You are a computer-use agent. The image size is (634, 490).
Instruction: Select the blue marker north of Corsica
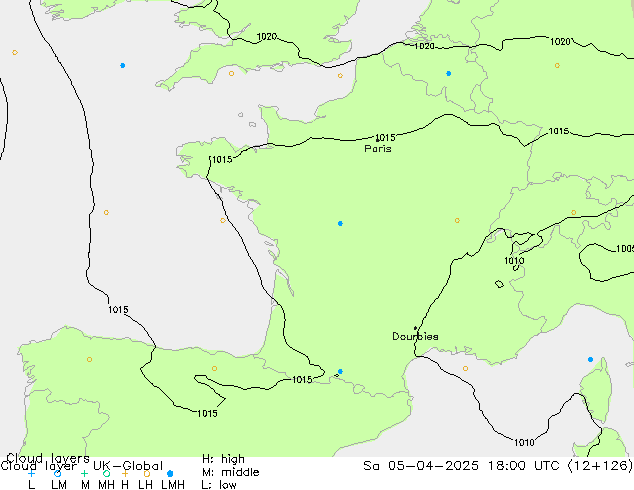tap(590, 359)
